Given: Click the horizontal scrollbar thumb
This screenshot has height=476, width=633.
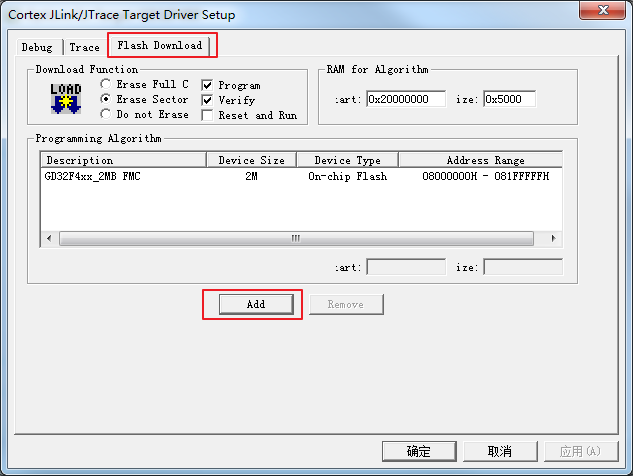Looking at the screenshot, I should [x=296, y=238].
